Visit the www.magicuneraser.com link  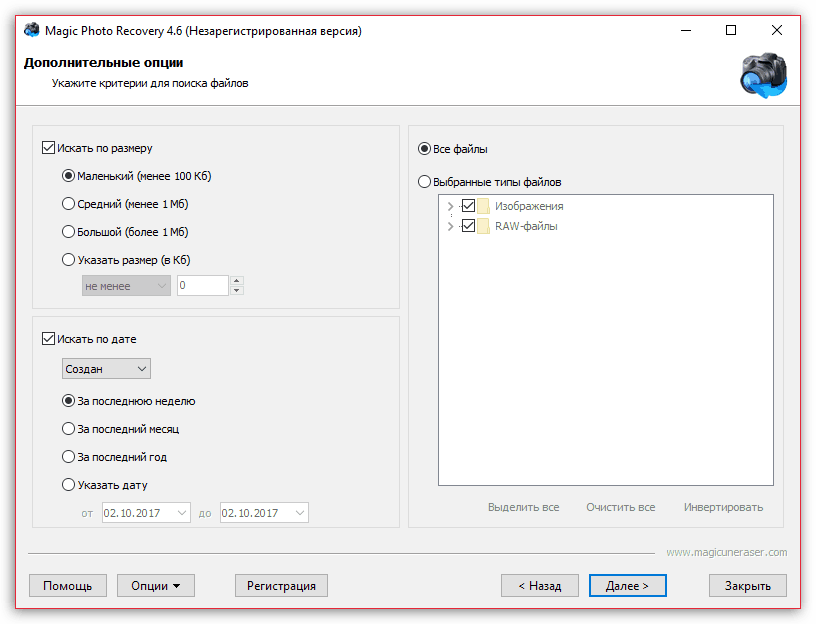pos(726,552)
